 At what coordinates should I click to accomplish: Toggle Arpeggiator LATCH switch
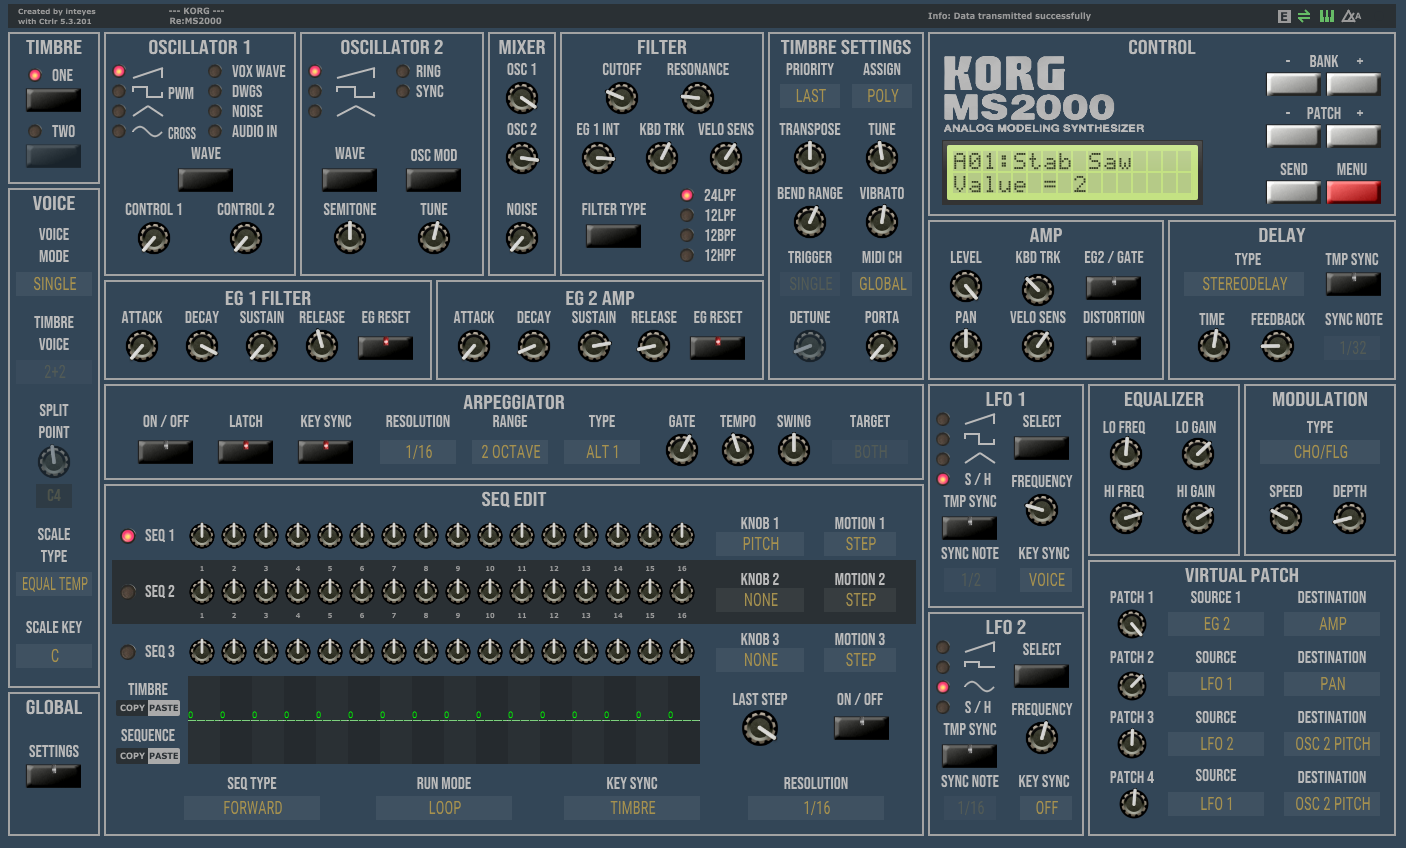click(245, 452)
